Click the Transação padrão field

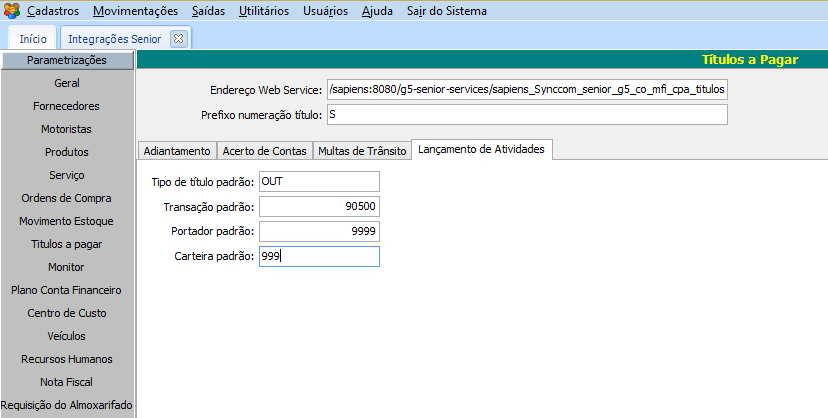pyautogui.click(x=319, y=206)
